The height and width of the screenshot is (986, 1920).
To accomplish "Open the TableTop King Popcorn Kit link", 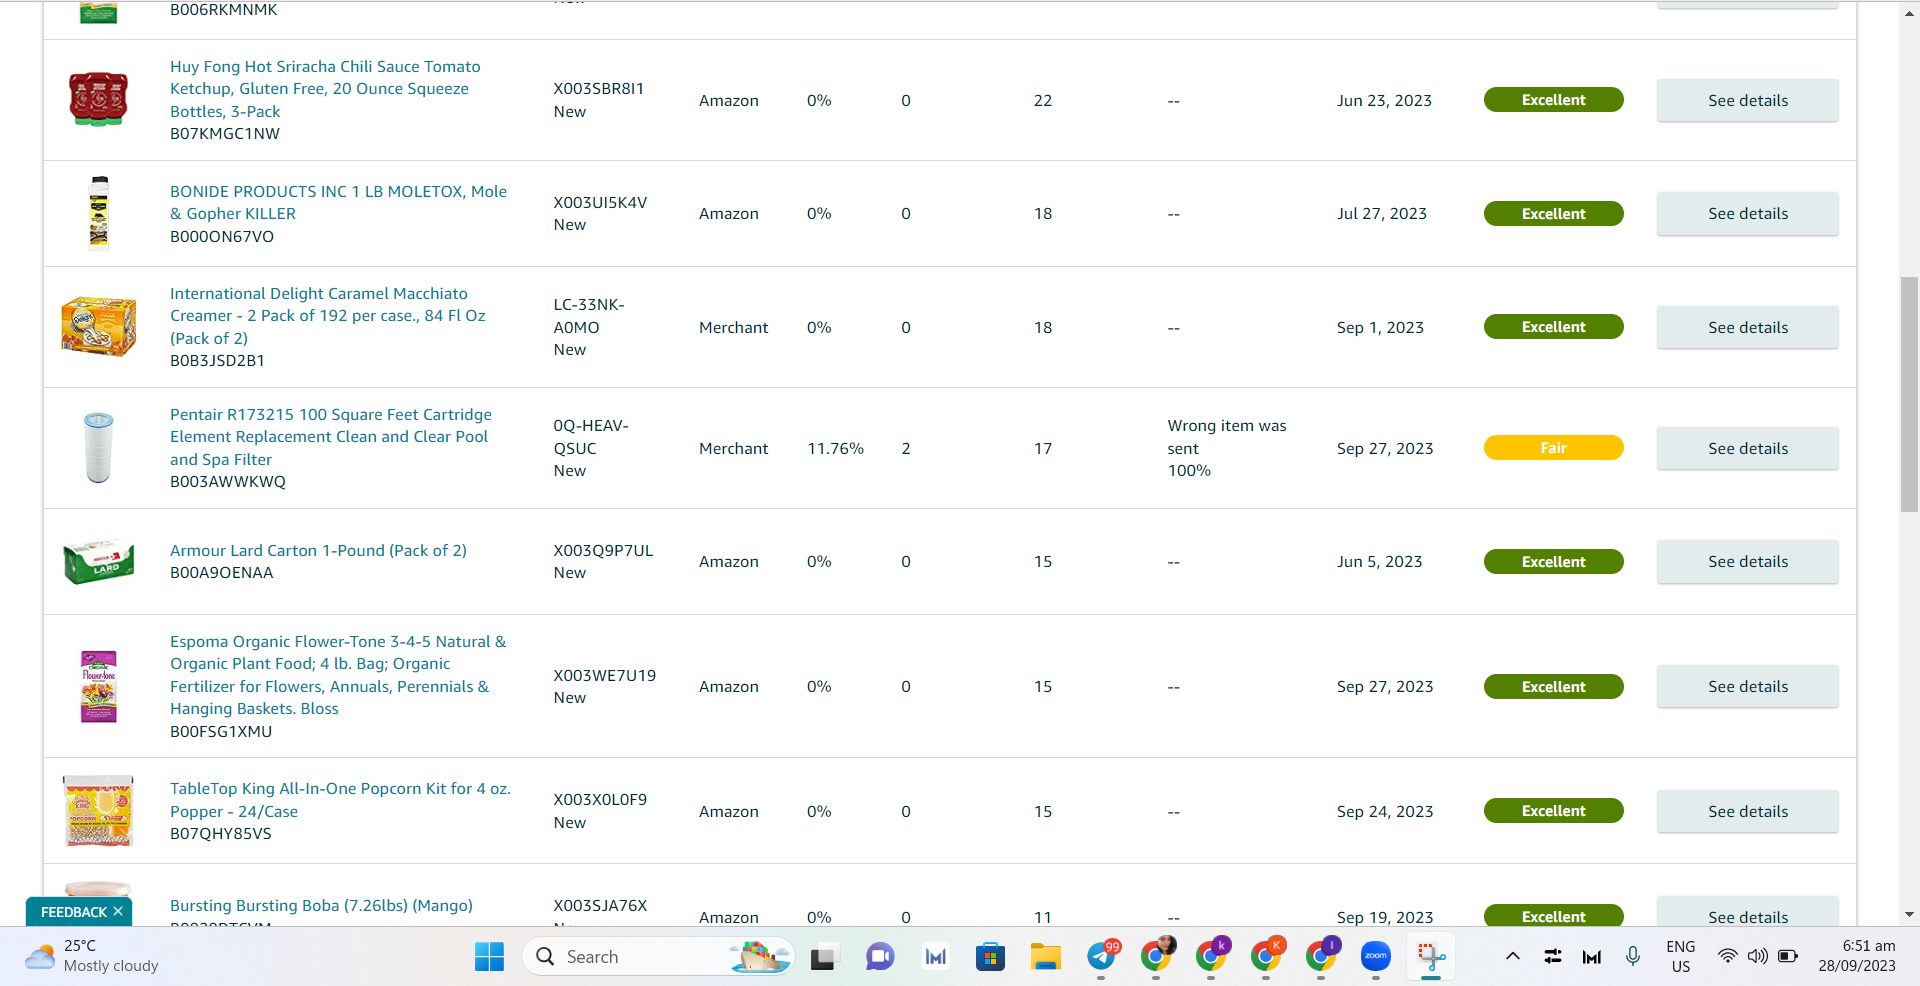I will pos(340,800).
